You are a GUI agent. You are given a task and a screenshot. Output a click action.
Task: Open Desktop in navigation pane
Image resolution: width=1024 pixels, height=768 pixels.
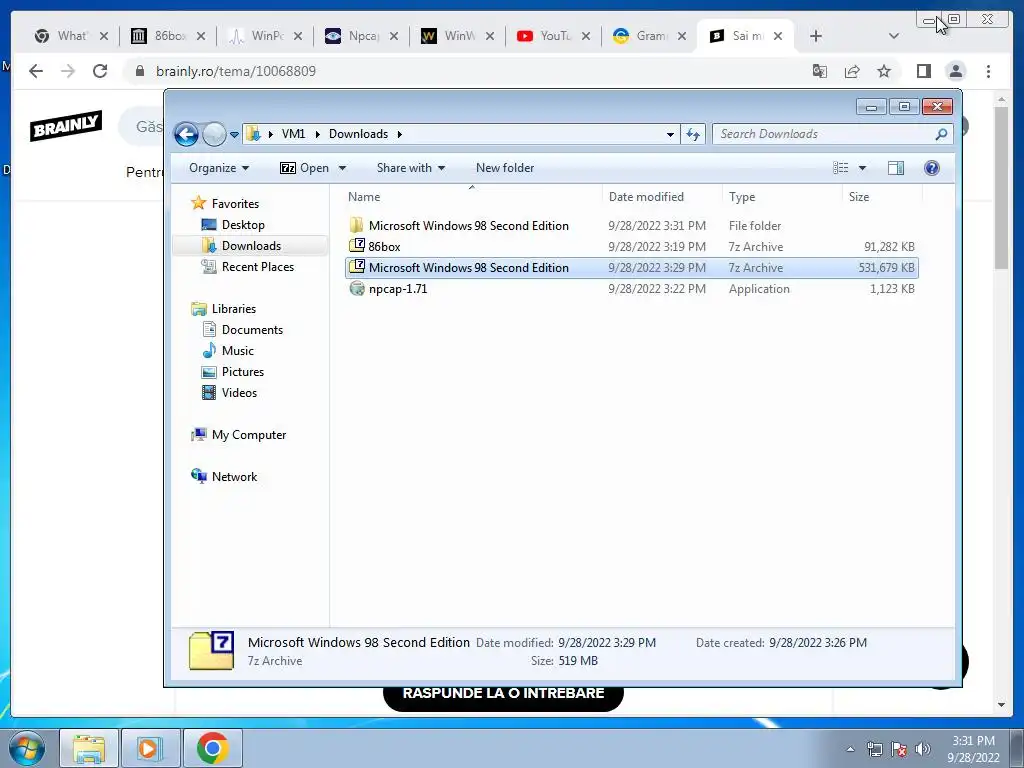243,225
